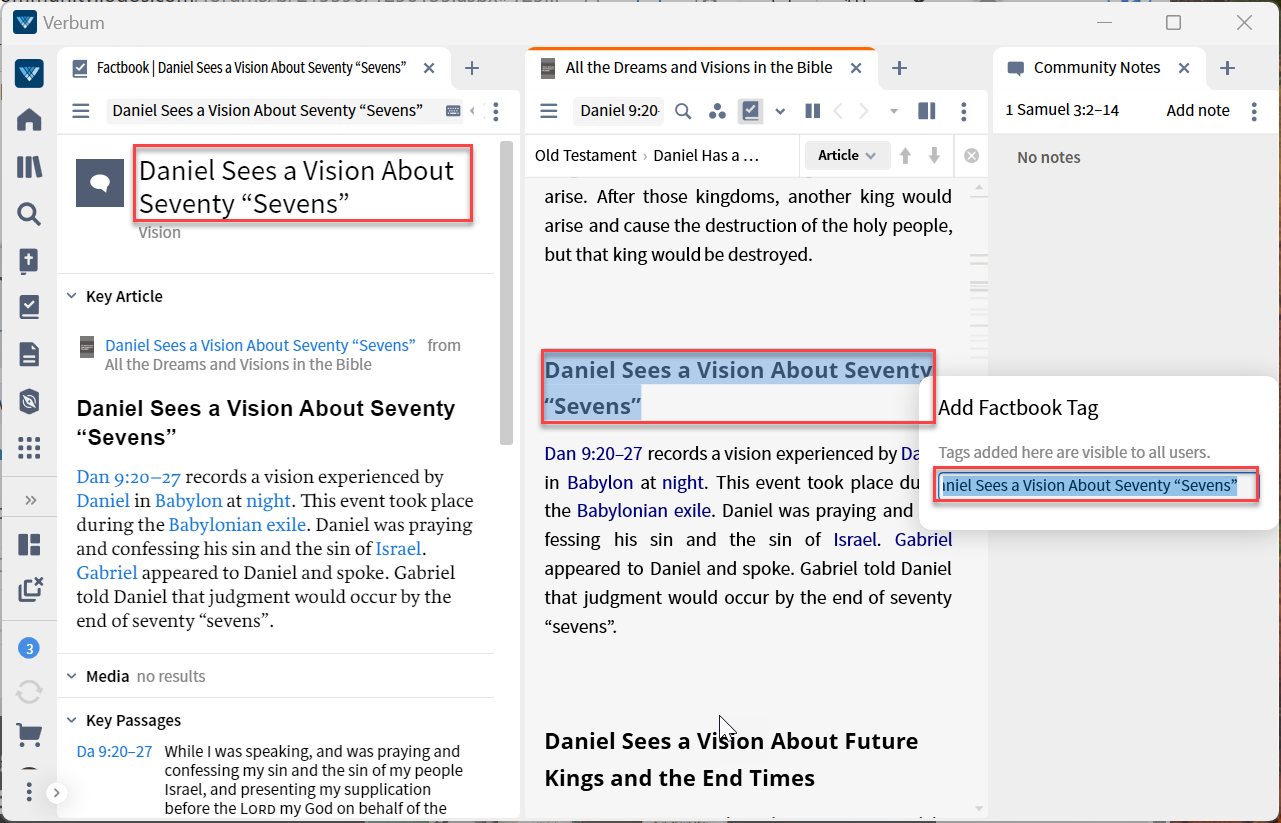Click the Add Factbook Tag text field
Viewport: 1281px width, 823px height.
(1096, 485)
